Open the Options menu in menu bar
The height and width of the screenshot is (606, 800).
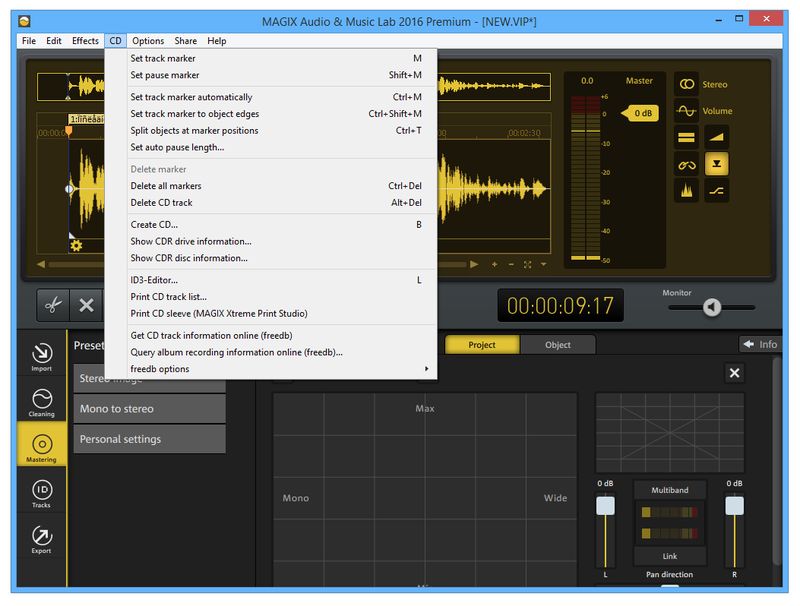tap(148, 41)
